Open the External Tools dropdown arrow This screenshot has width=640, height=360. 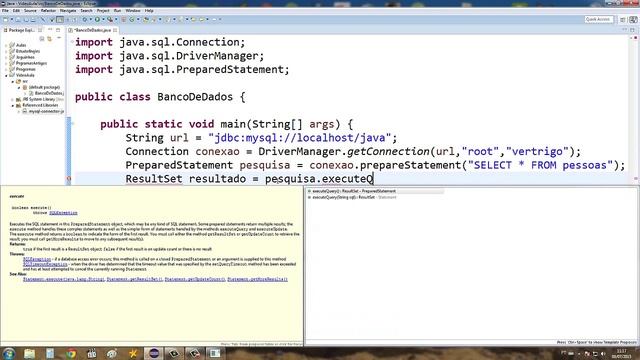[x=116, y=20]
